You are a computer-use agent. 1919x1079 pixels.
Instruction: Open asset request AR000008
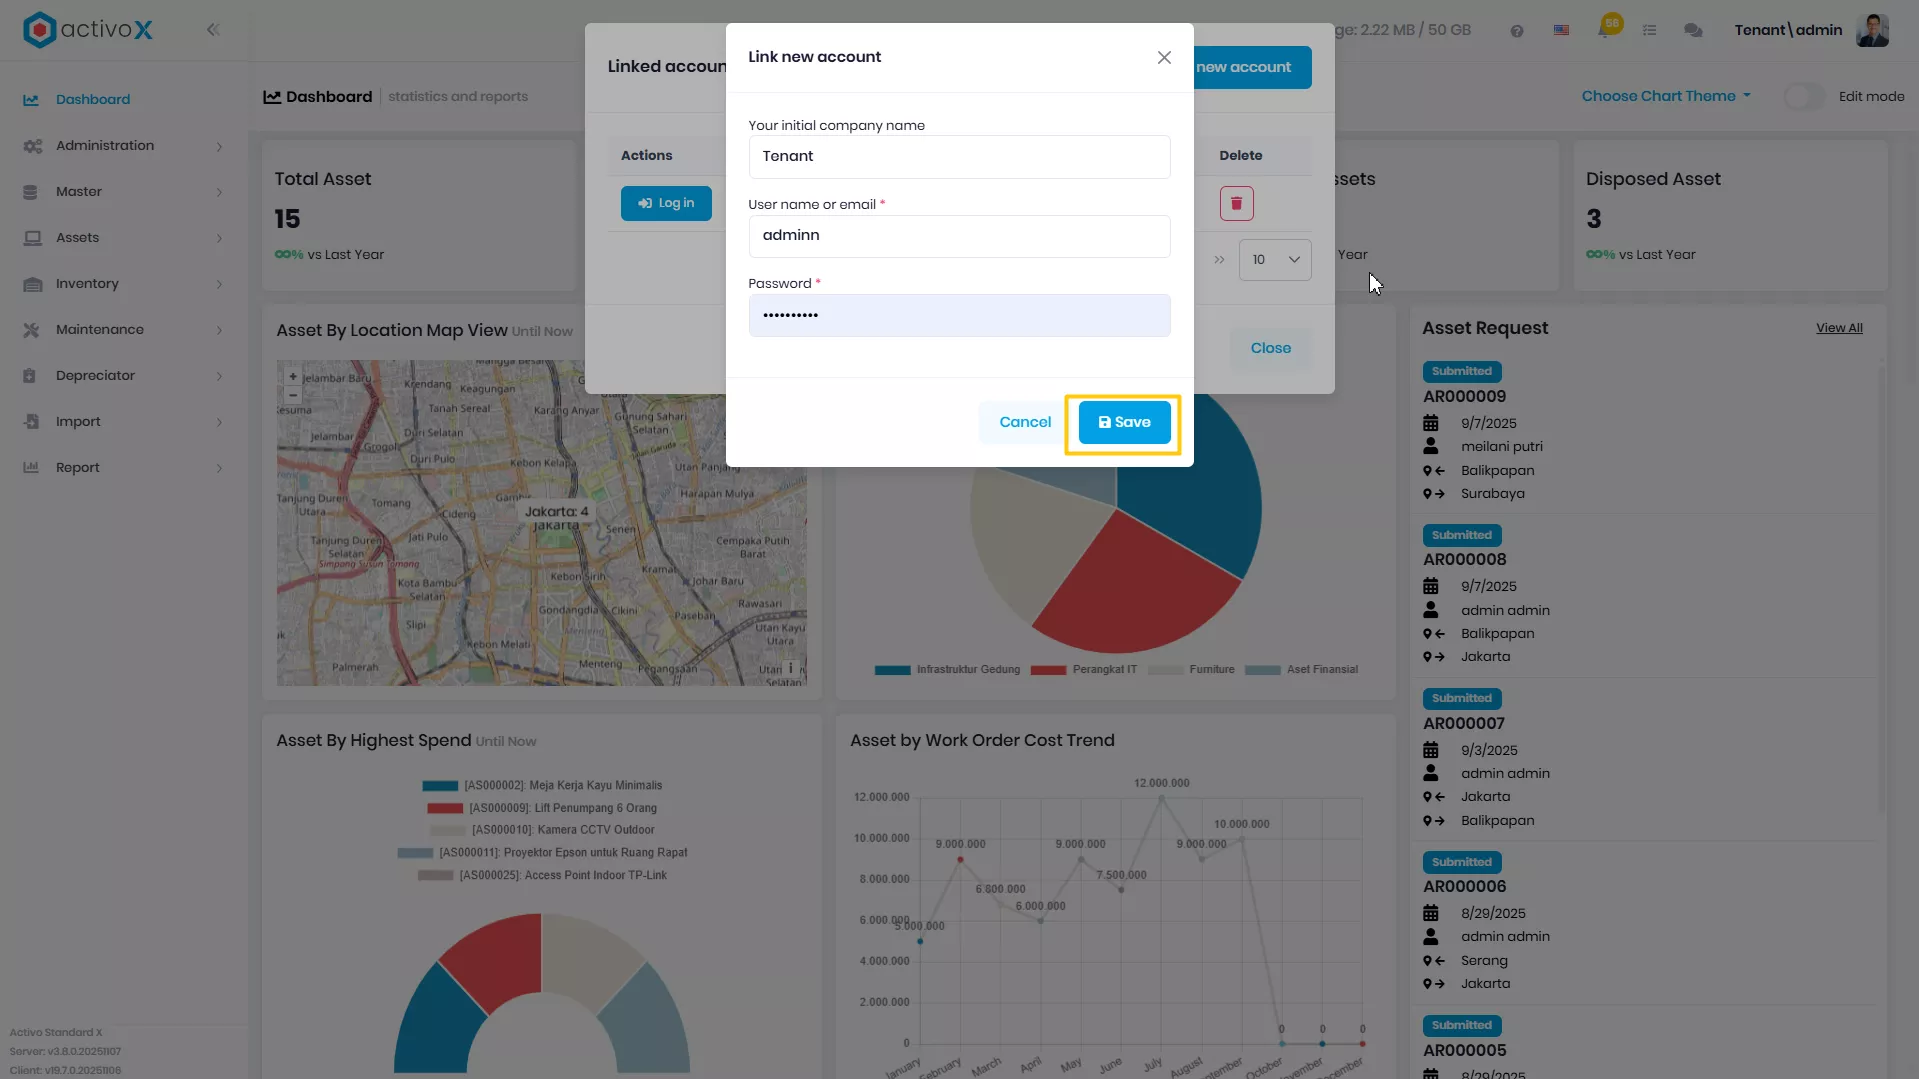coord(1464,560)
